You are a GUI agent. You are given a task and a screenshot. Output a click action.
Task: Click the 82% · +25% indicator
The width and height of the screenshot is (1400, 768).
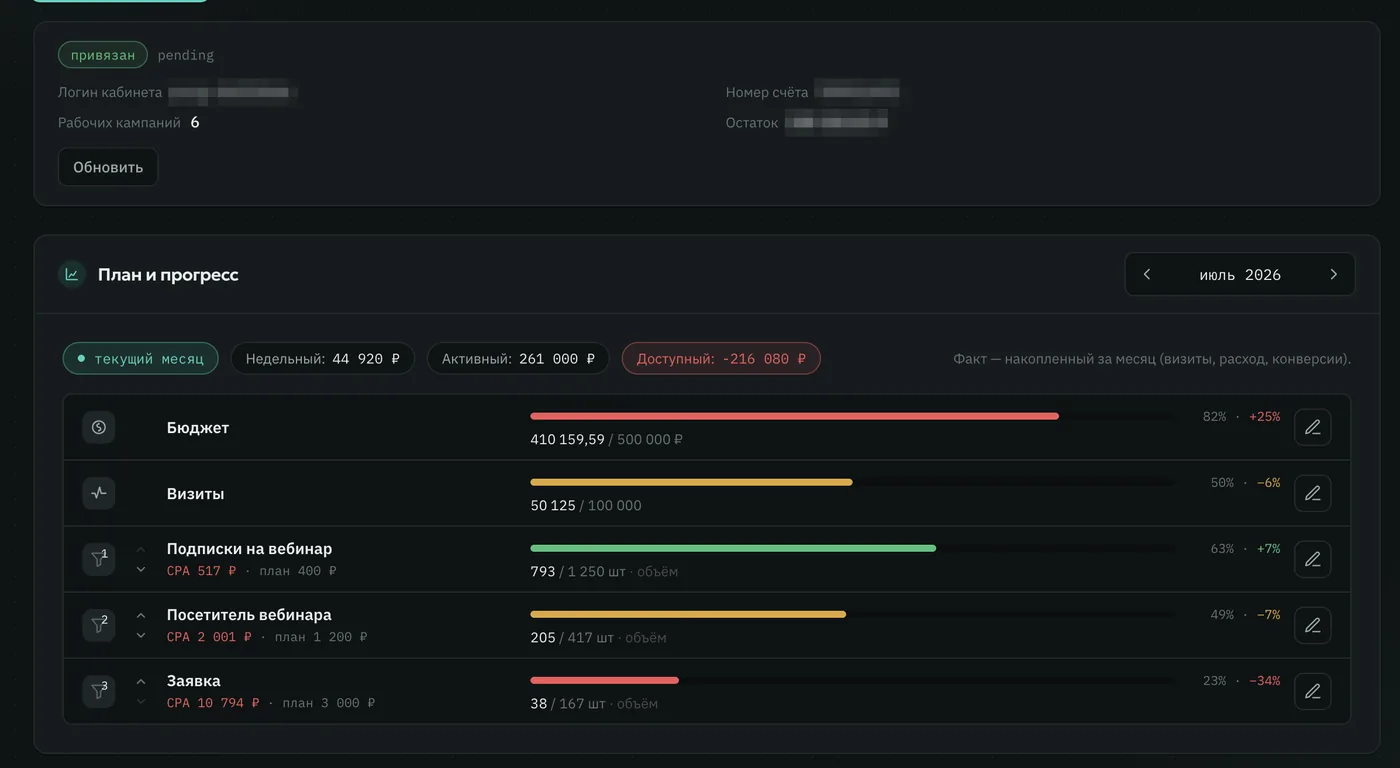pyautogui.click(x=1241, y=416)
